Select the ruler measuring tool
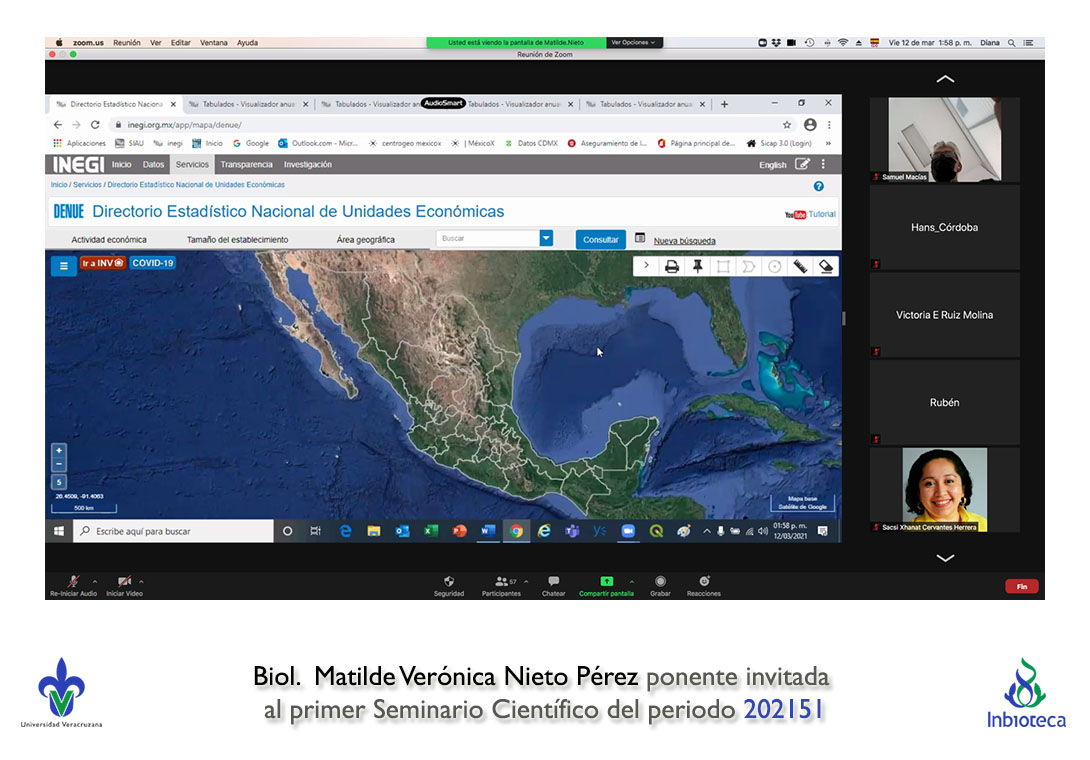 800,266
